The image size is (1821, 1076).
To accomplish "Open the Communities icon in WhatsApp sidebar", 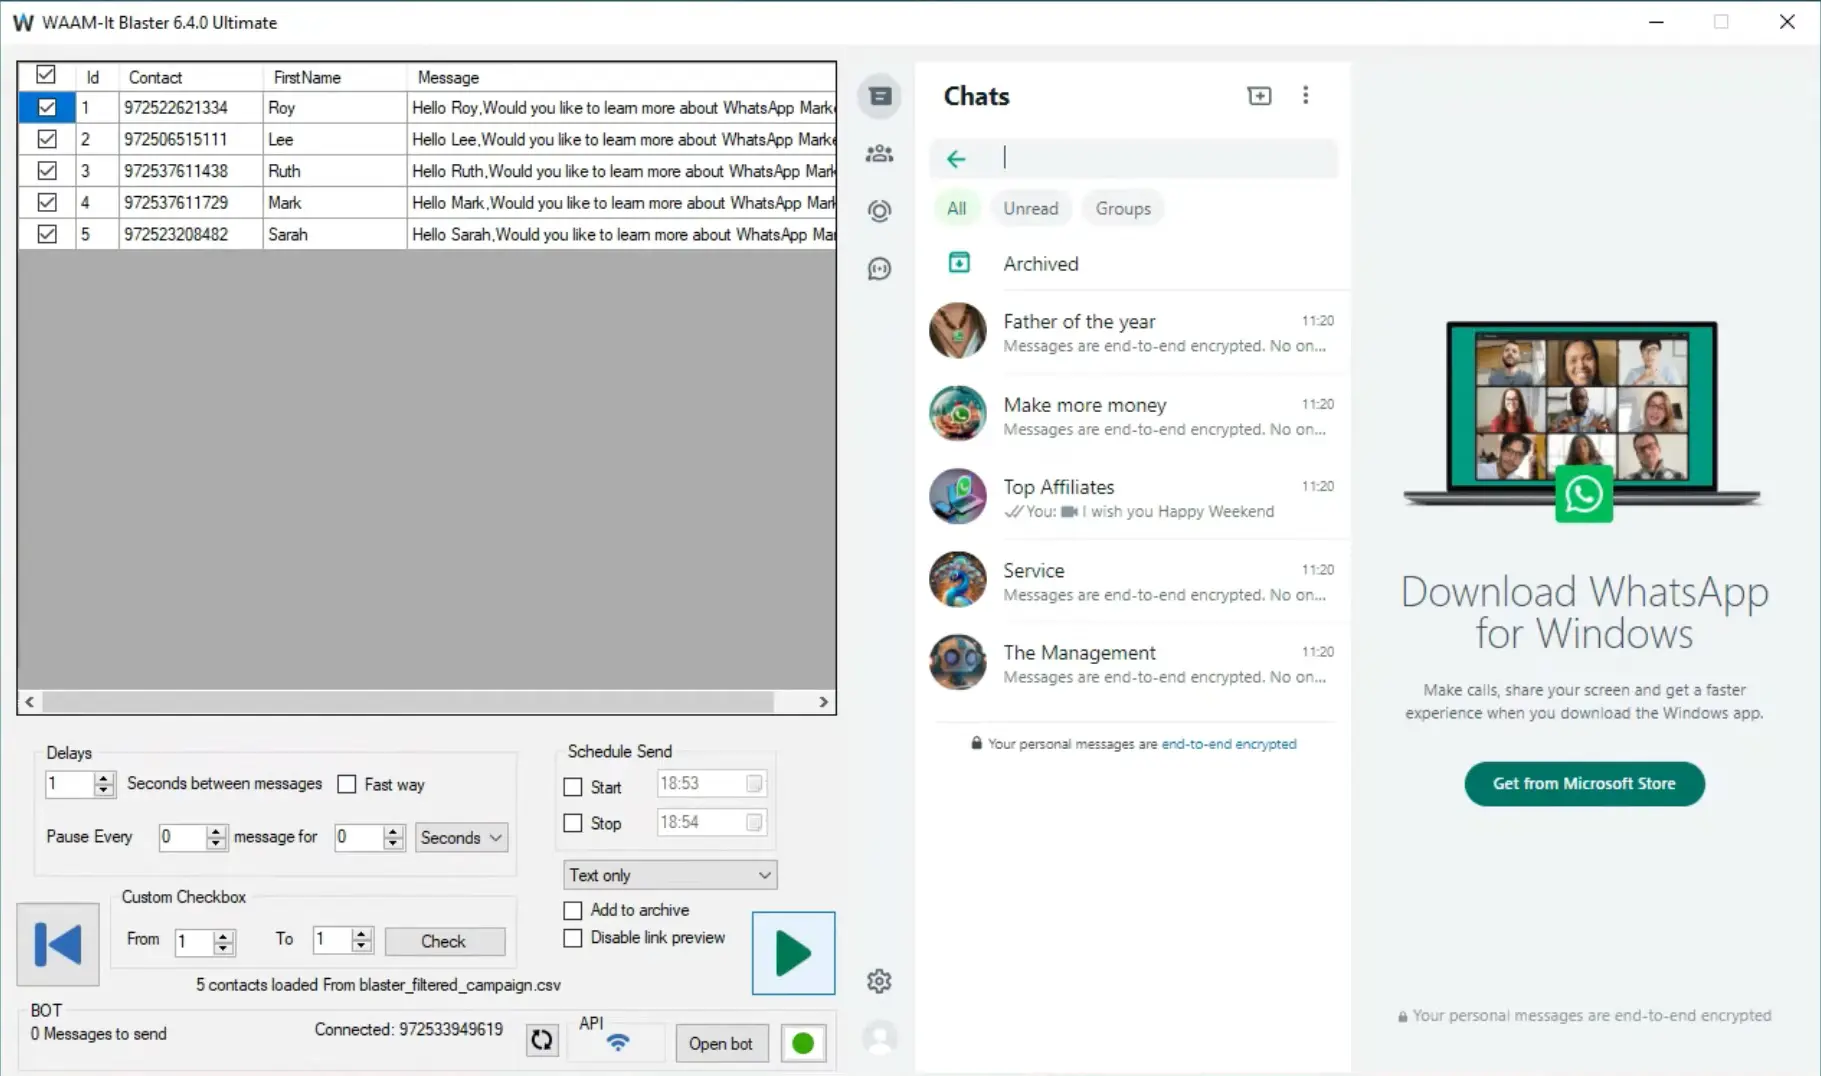I will (x=880, y=152).
